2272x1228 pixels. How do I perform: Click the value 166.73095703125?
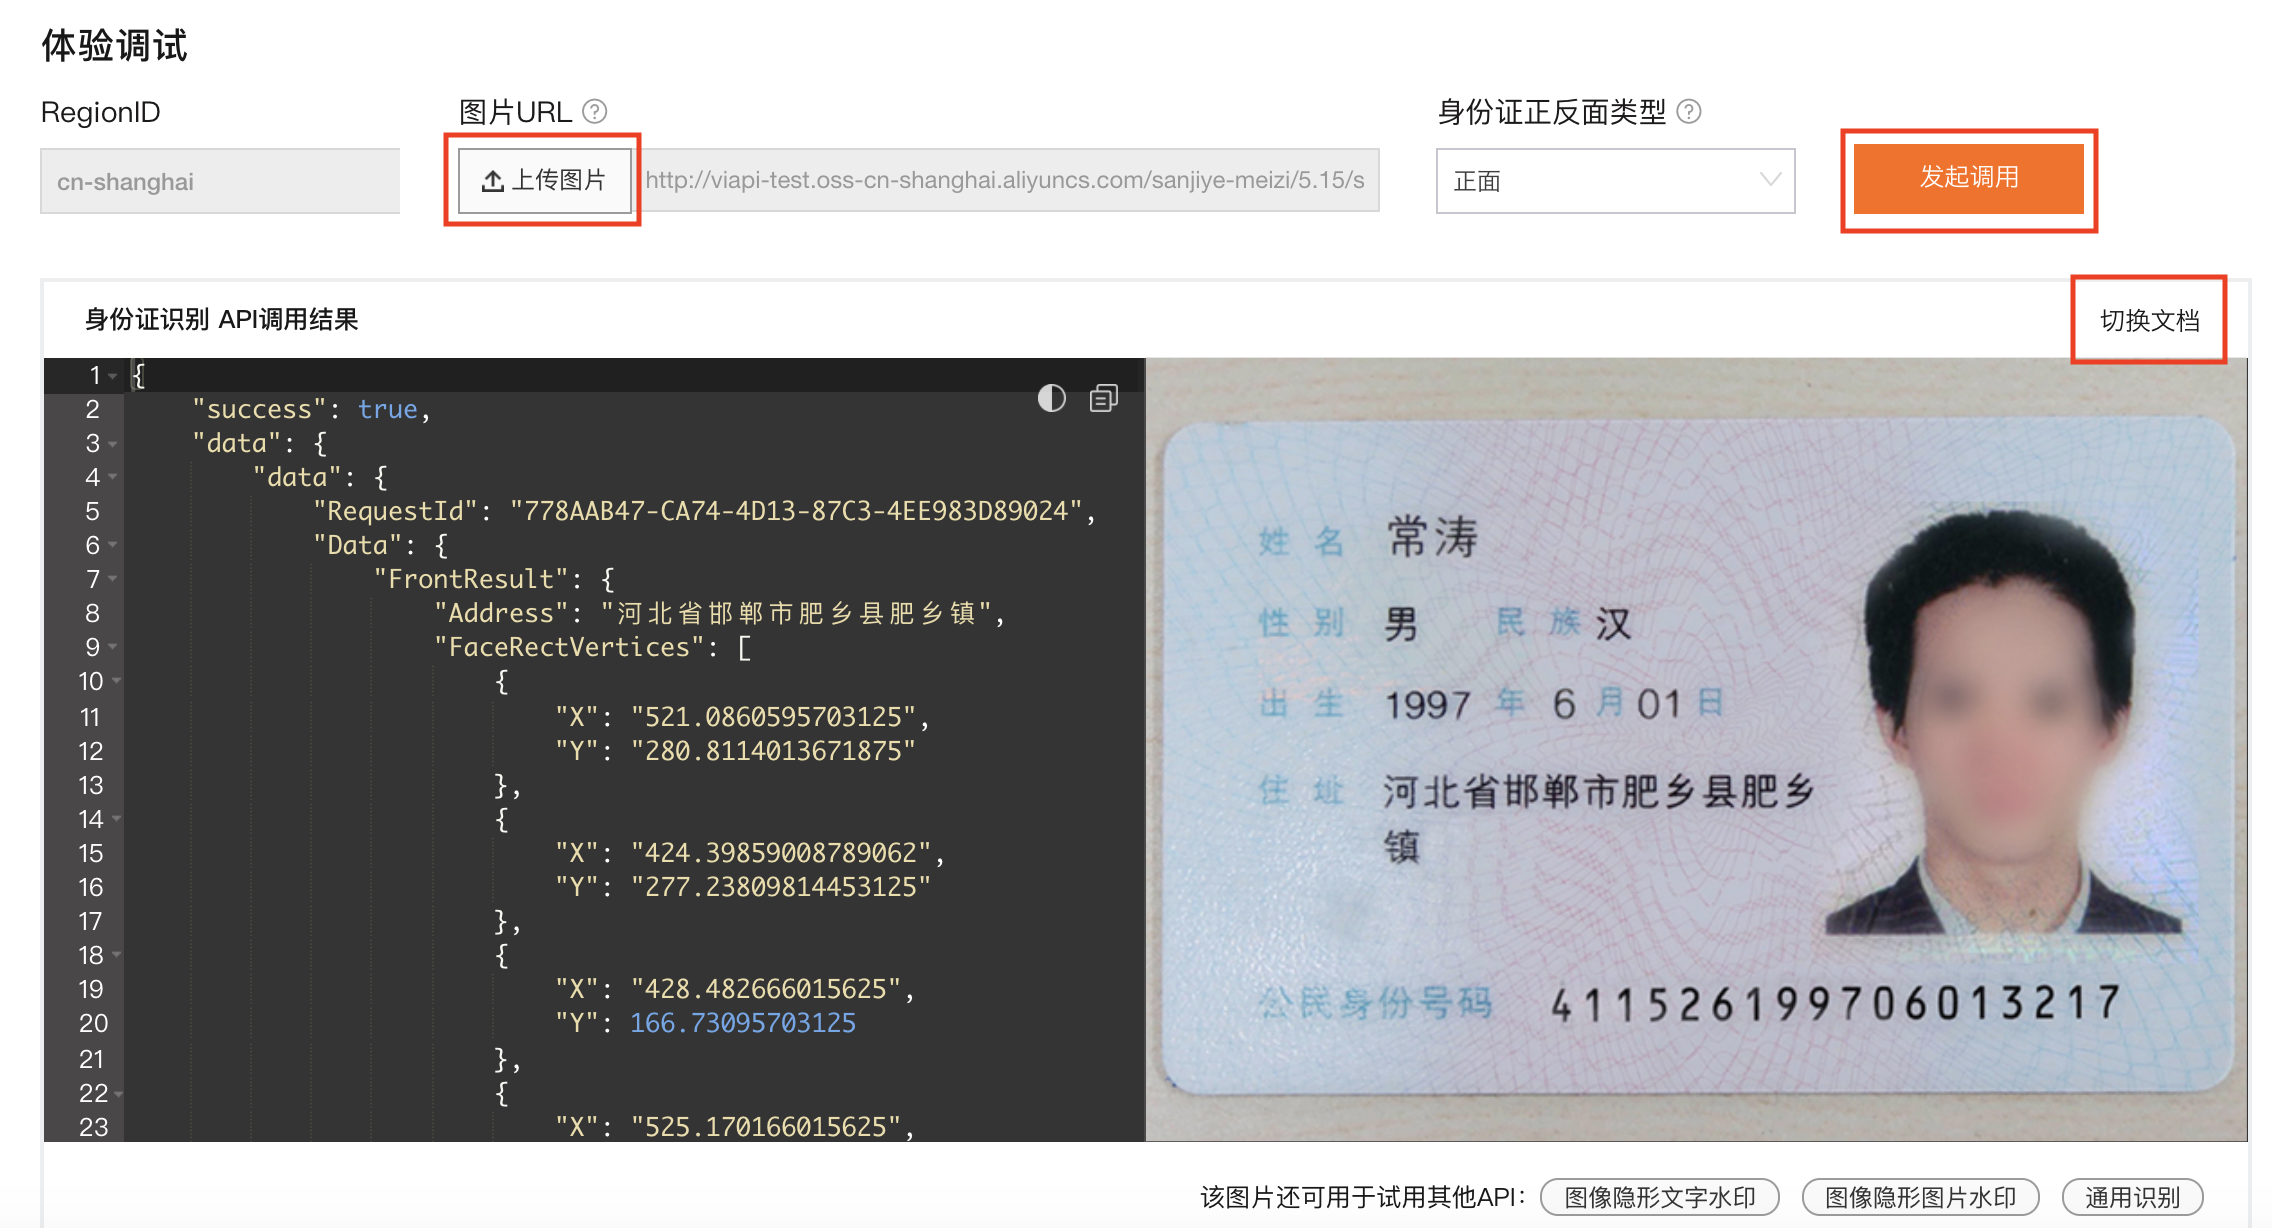click(743, 1023)
